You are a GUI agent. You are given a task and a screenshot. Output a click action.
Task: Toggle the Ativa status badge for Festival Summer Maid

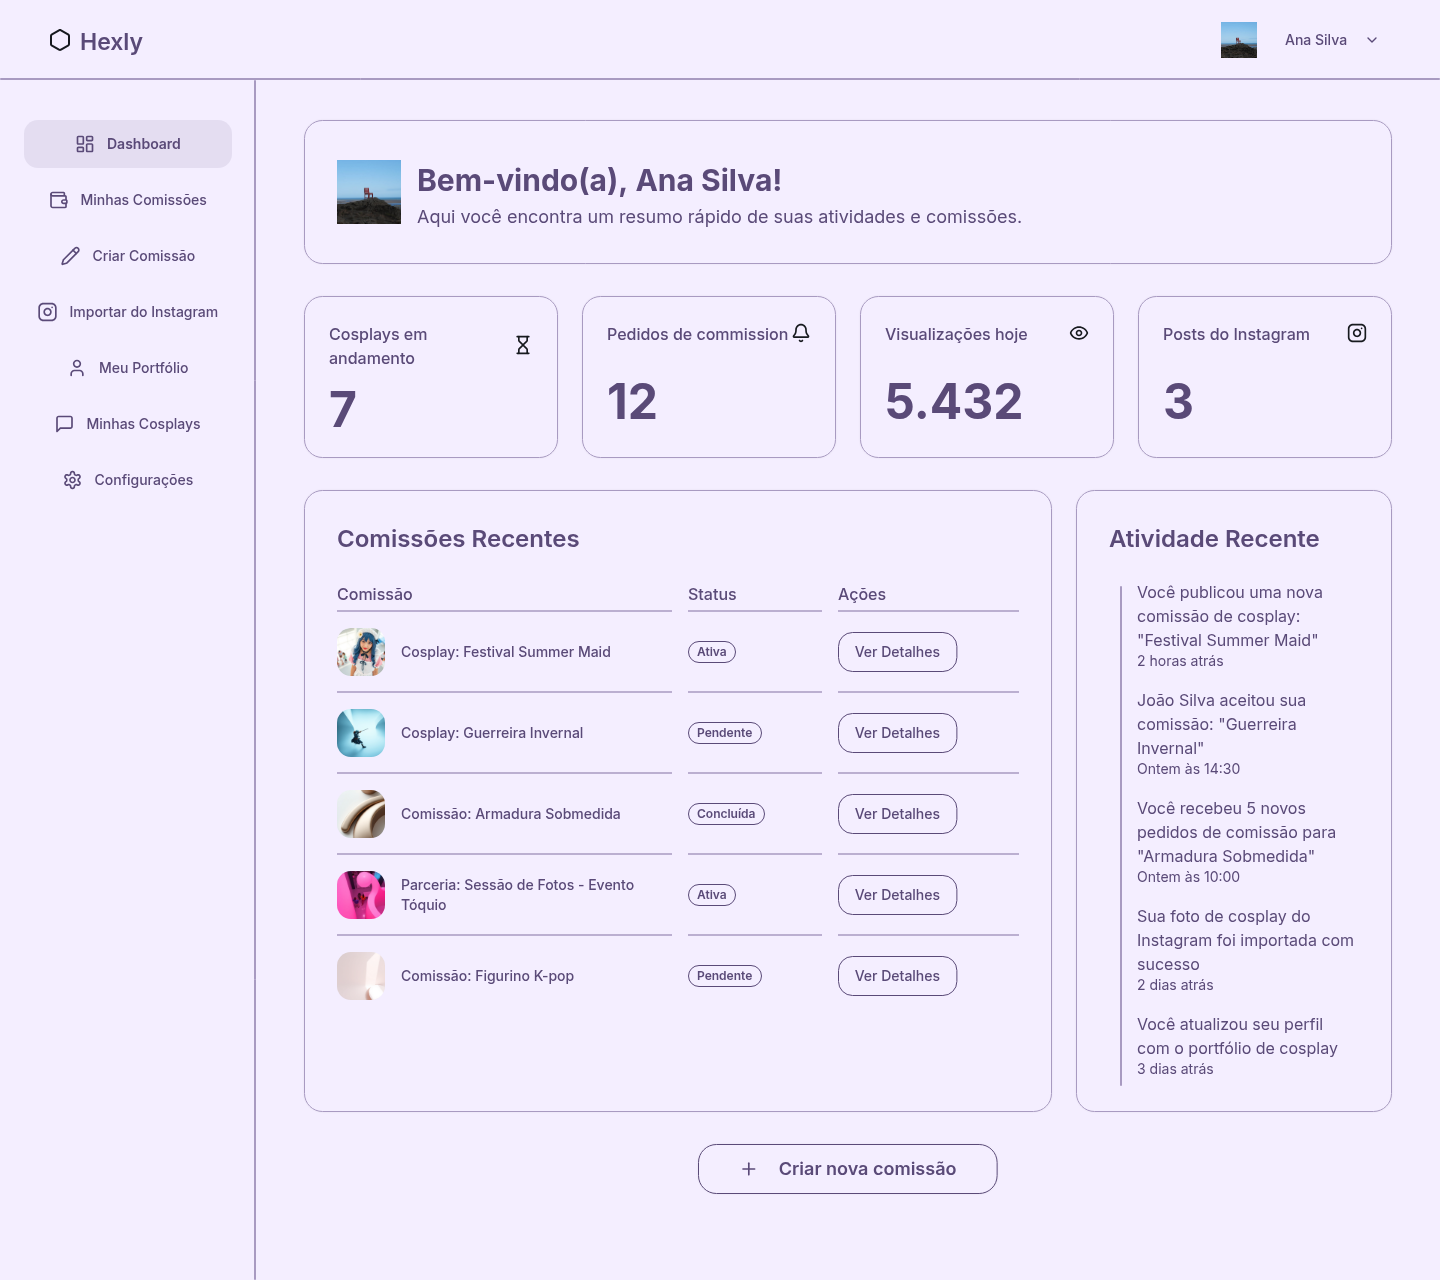click(711, 651)
